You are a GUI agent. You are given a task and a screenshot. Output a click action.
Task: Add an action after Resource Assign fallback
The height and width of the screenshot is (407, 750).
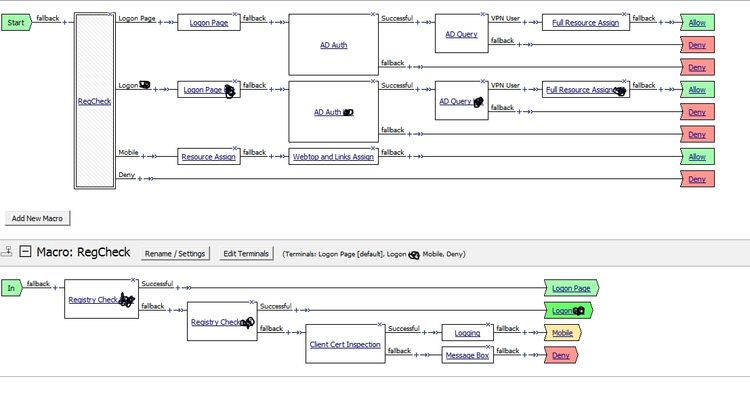271,156
